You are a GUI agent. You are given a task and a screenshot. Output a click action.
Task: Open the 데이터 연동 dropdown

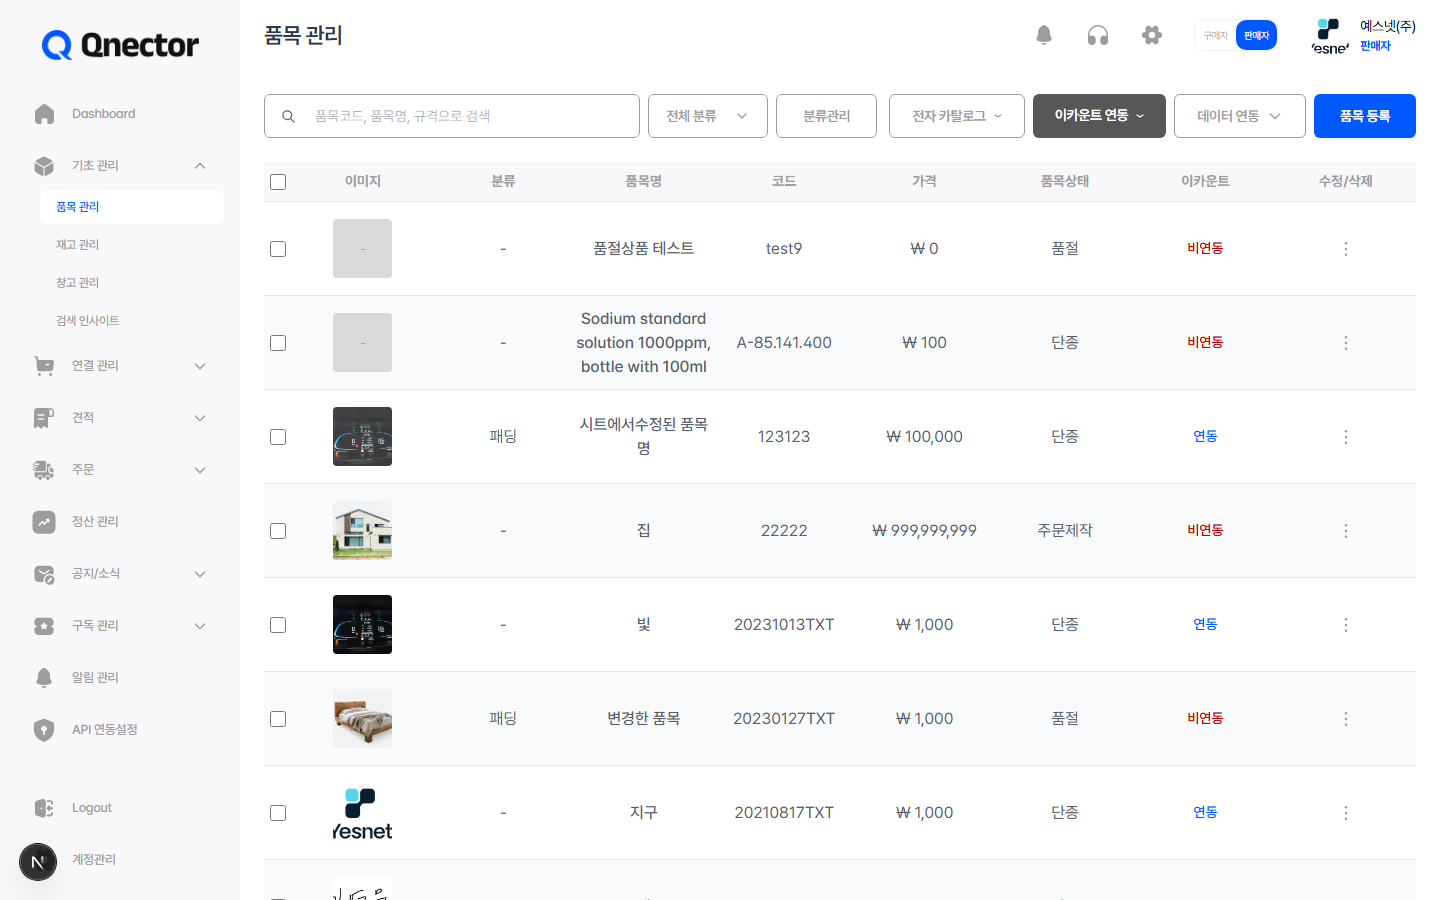1240,116
